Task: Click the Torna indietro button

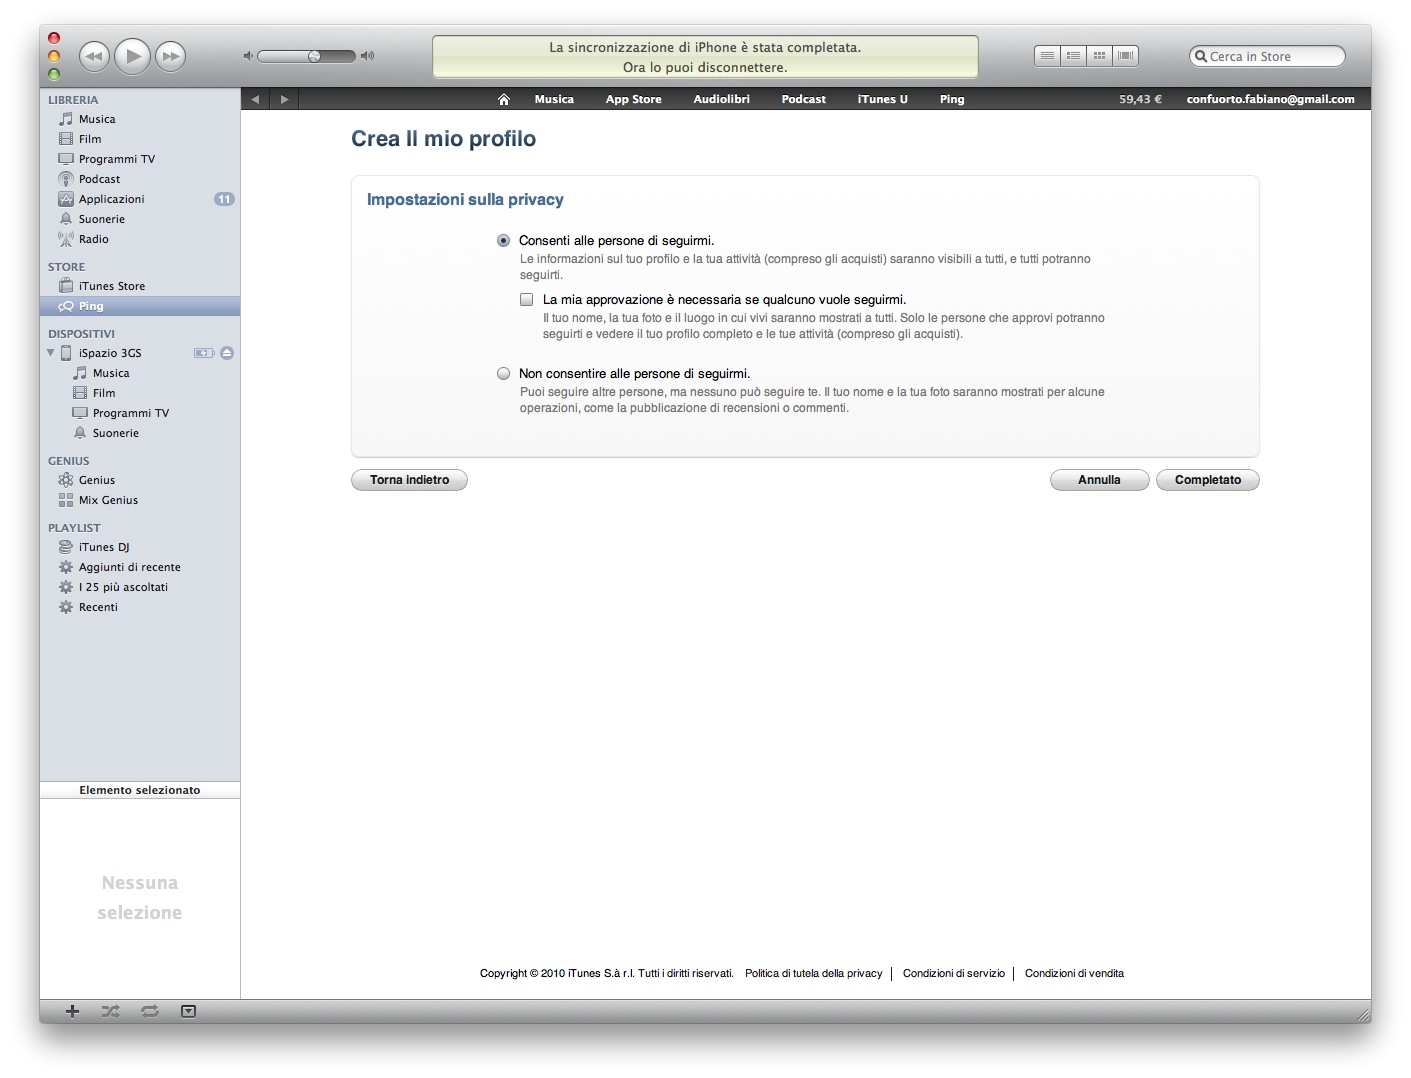Action: (409, 480)
